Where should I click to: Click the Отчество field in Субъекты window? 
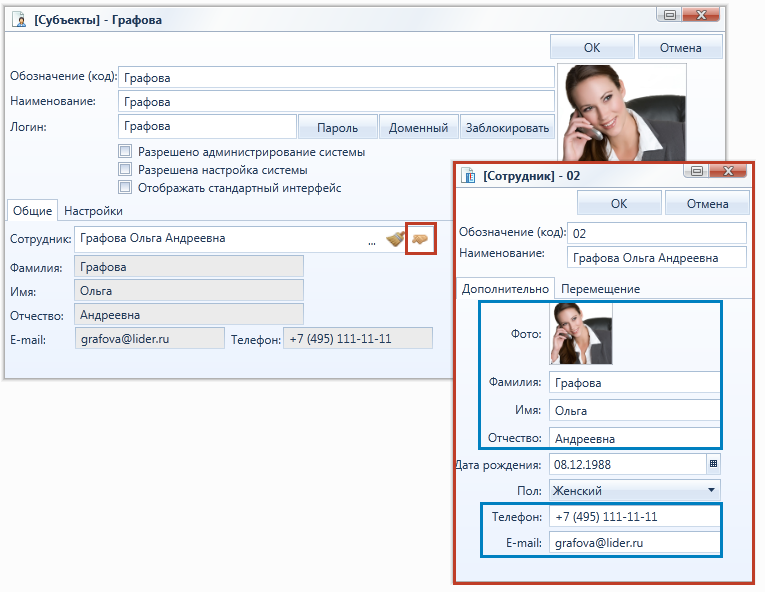coord(189,314)
